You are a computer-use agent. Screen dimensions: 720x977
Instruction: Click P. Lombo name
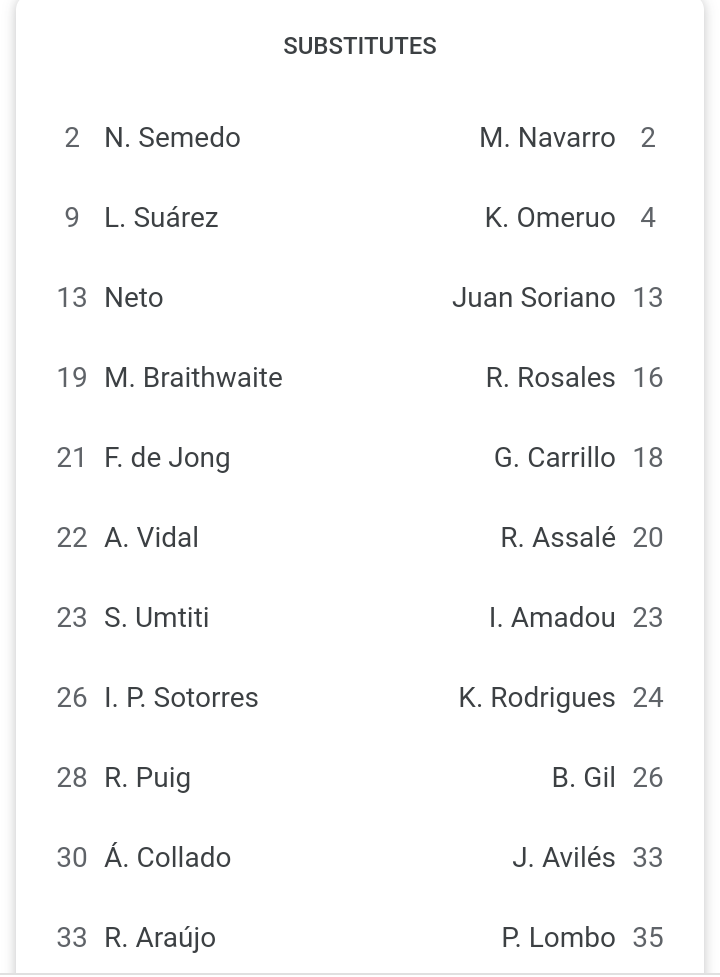coord(559,937)
